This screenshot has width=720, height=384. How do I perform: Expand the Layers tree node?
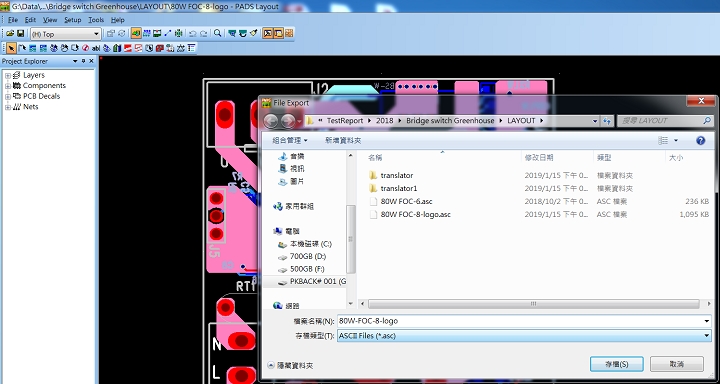click(7, 75)
